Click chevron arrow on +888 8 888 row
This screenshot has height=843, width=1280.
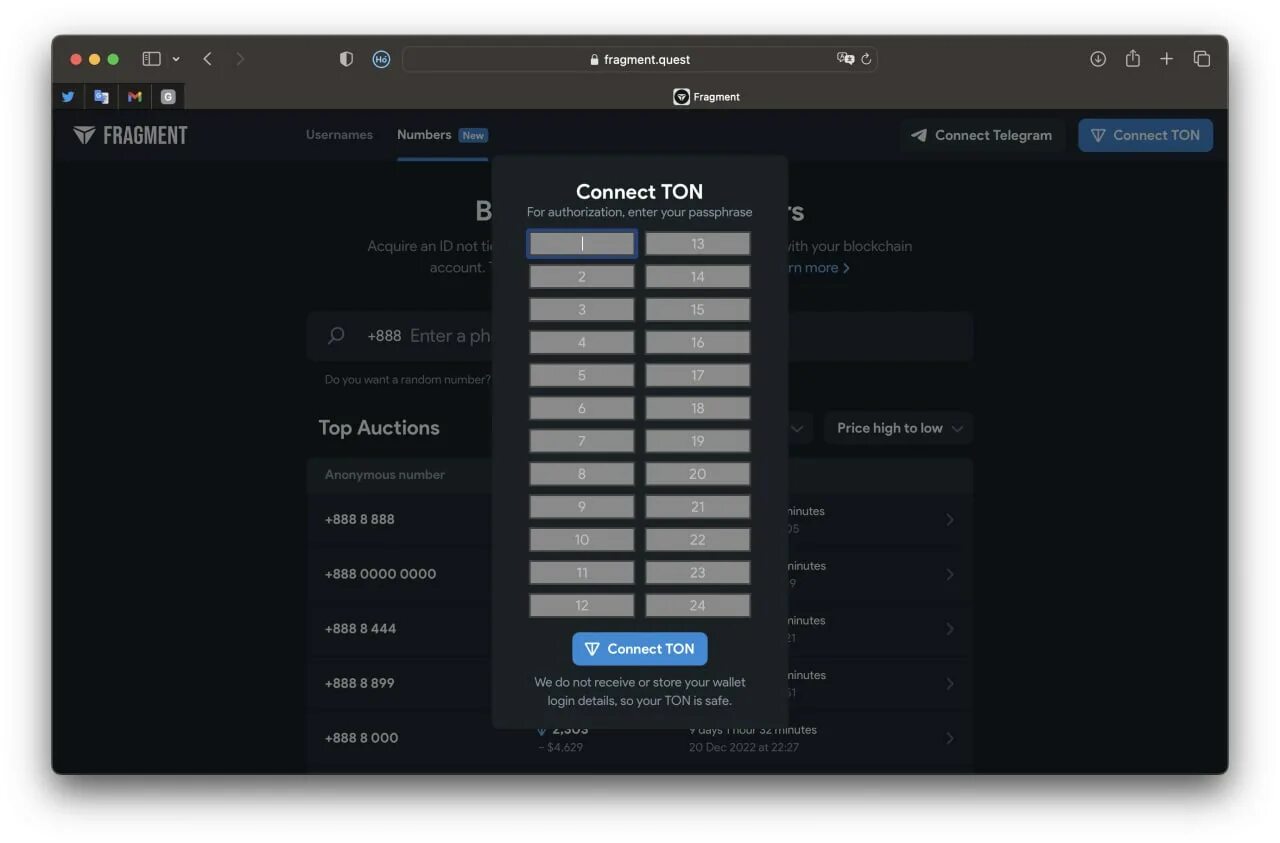[x=950, y=520]
